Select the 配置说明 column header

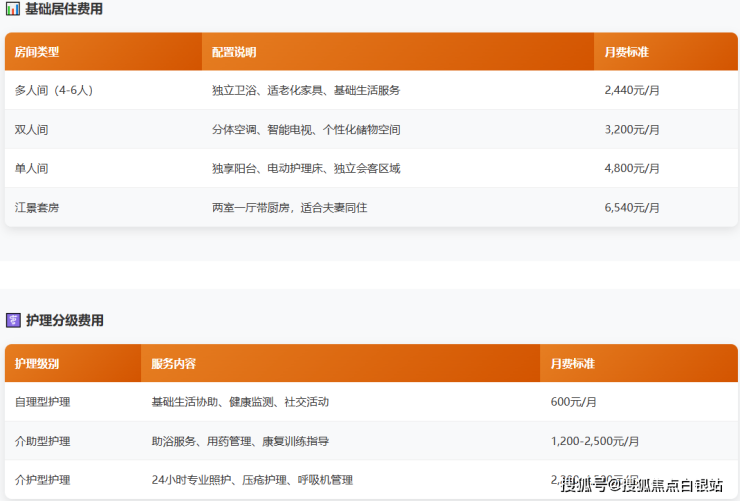(x=234, y=52)
